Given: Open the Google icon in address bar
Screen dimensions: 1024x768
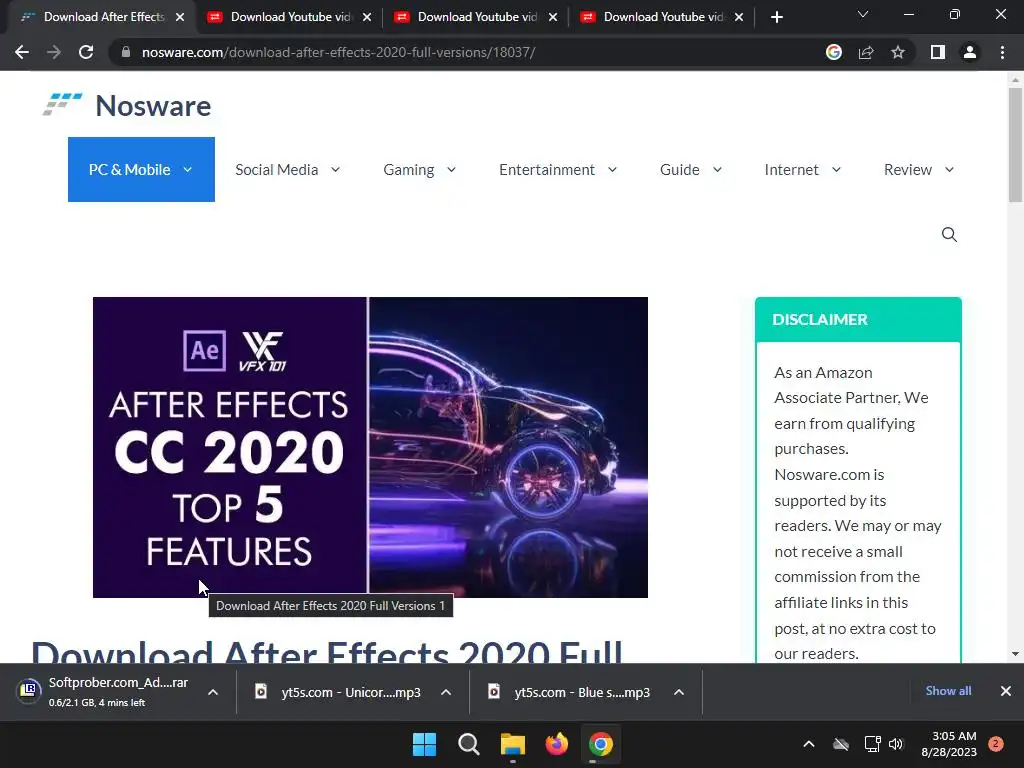Looking at the screenshot, I should coord(833,52).
